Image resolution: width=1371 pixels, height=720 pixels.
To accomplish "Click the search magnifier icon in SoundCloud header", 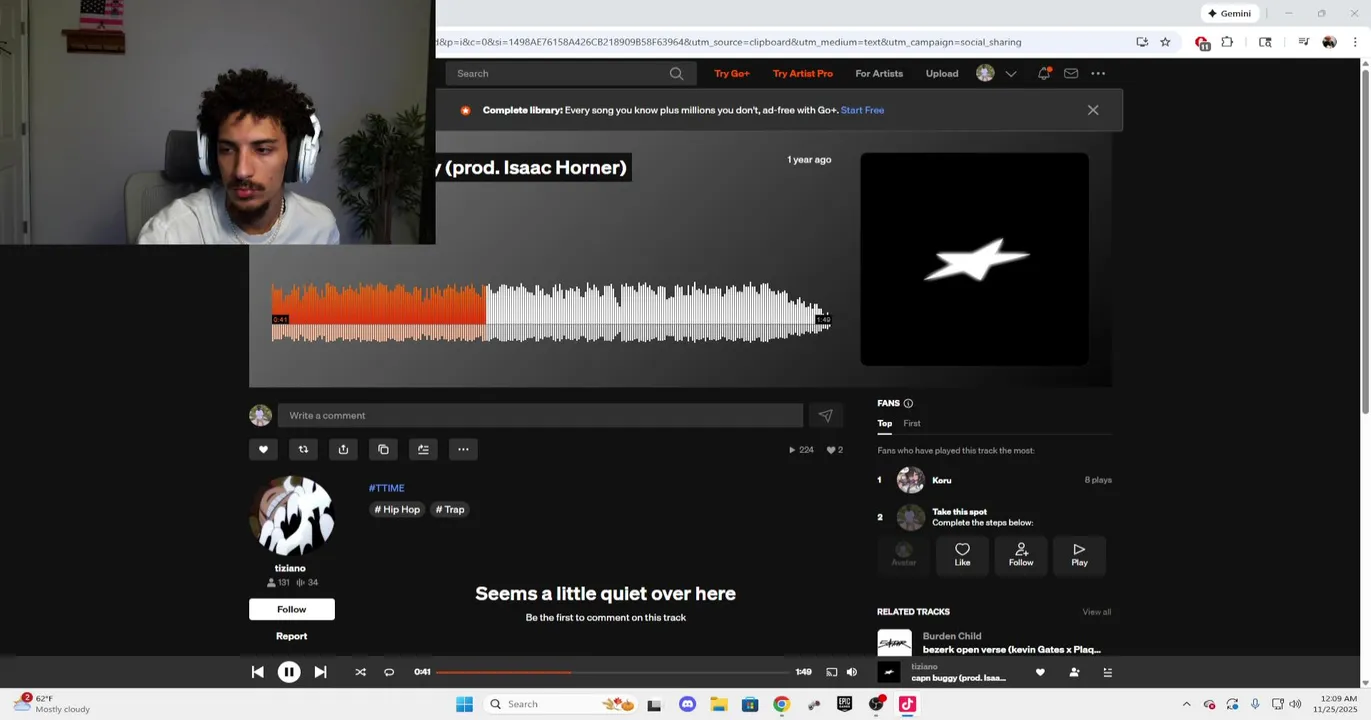I will pos(676,73).
